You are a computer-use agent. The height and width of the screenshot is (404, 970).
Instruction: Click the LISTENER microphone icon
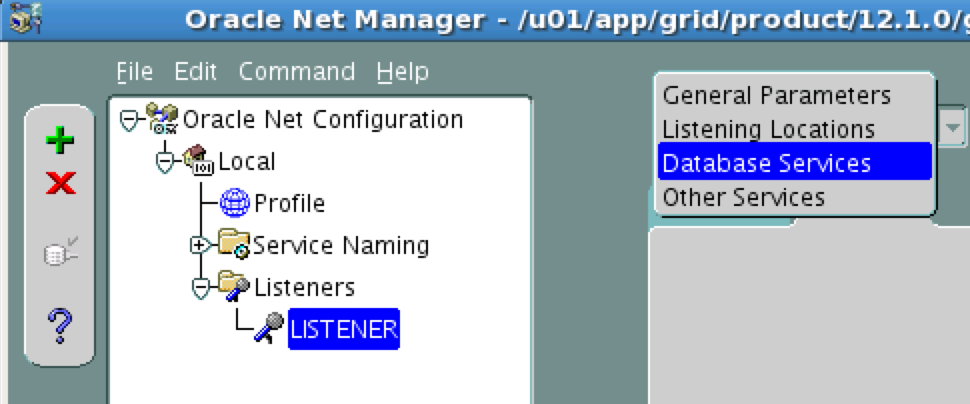(269, 328)
